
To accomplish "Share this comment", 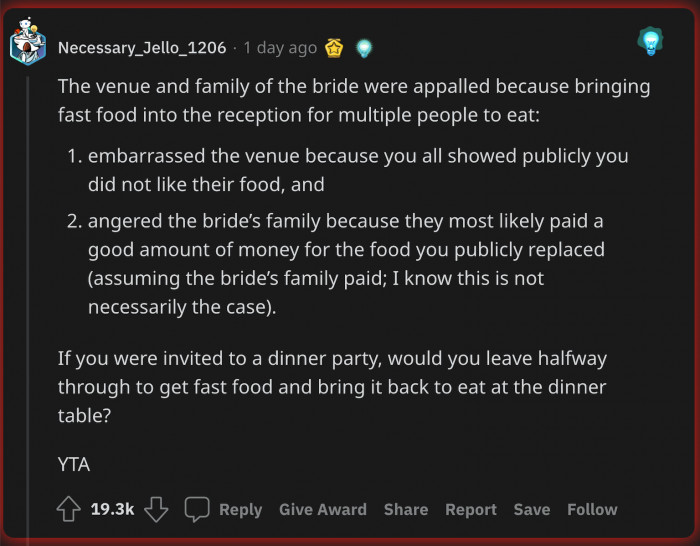I will 405,509.
